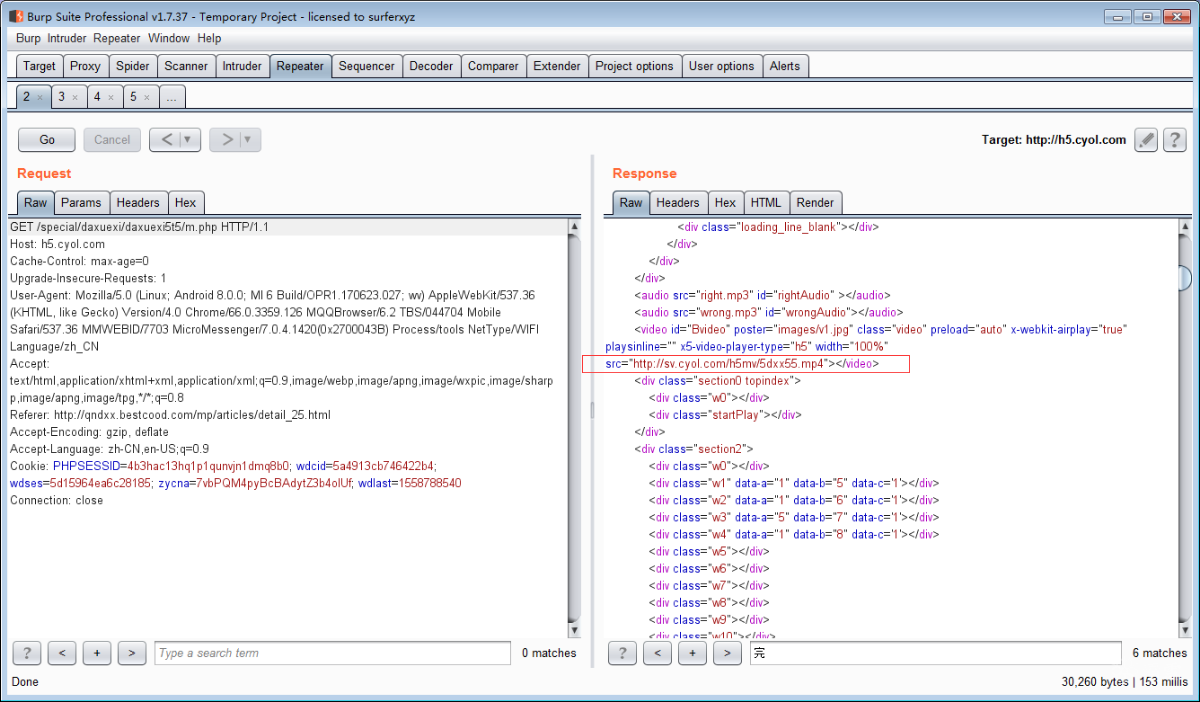
Task: Go forward in request history
Action: pos(226,140)
